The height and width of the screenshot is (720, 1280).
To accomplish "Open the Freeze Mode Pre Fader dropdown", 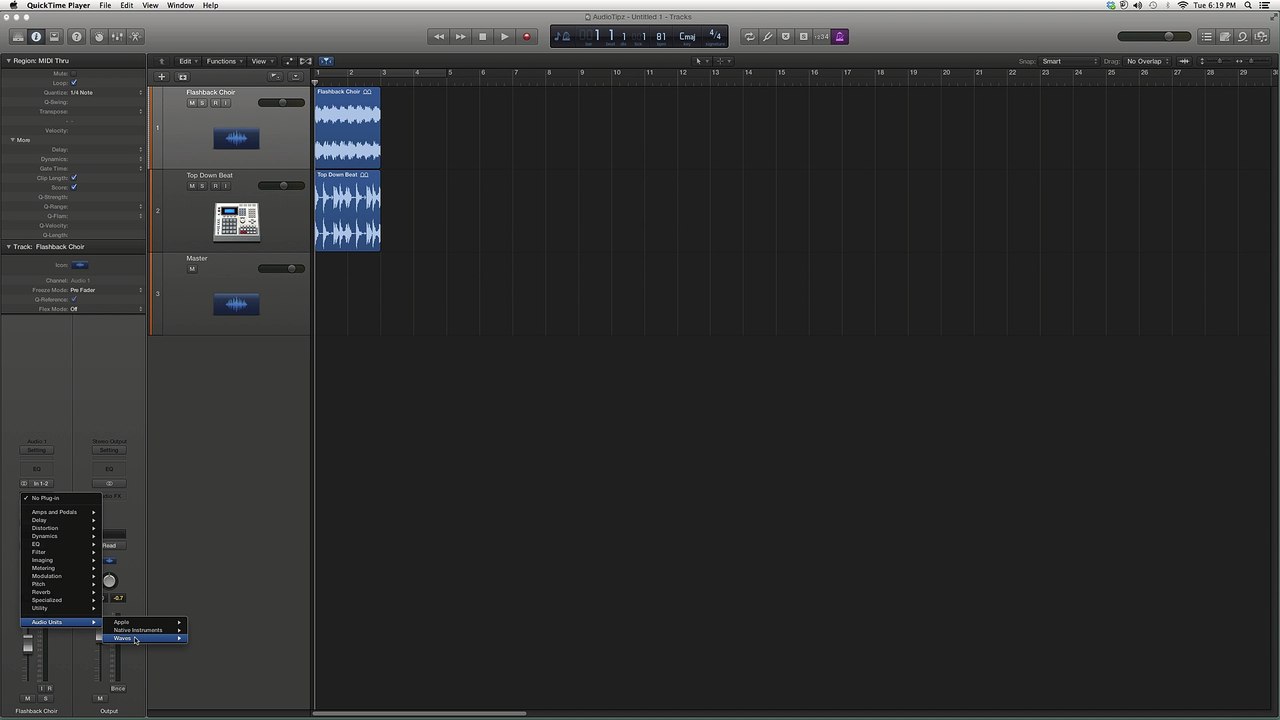I will coord(106,290).
